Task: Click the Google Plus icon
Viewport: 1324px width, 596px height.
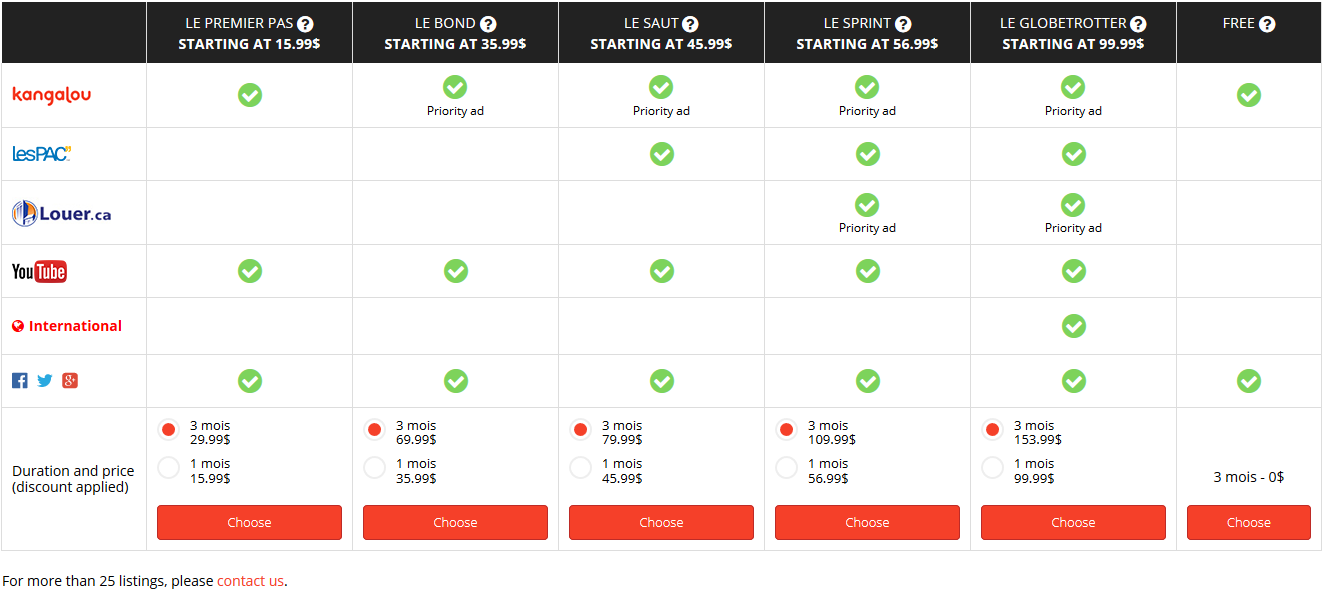Action: point(70,381)
